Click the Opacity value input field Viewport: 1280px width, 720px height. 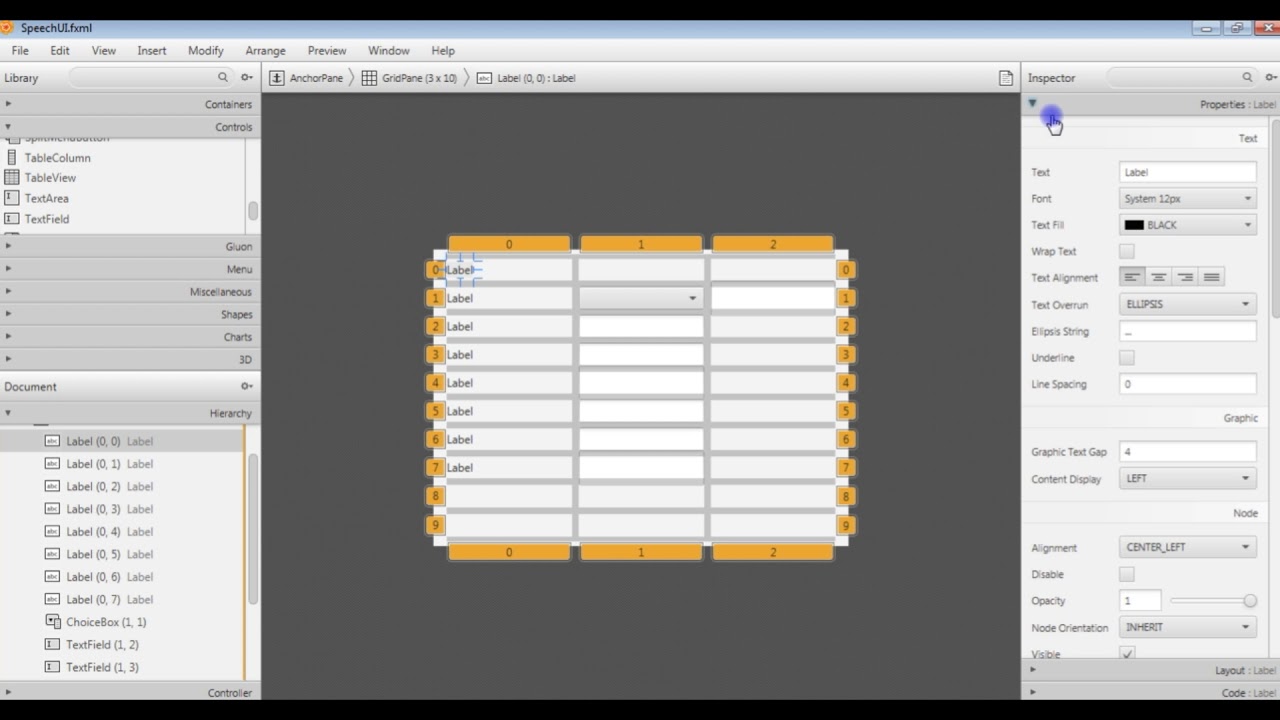[x=1140, y=600]
